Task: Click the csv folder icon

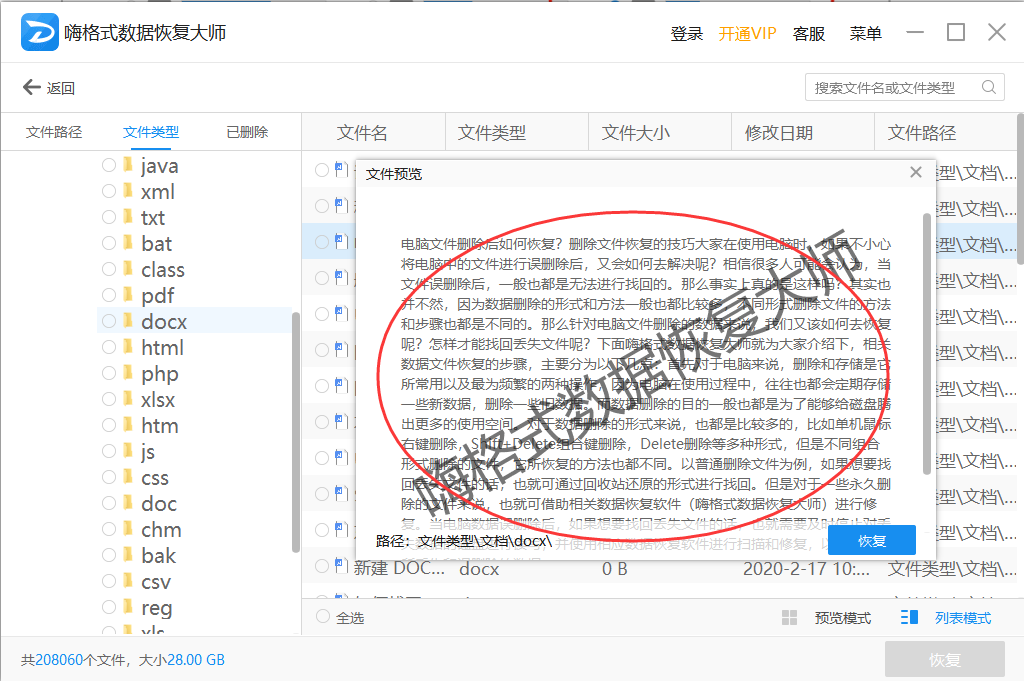Action: (128, 581)
